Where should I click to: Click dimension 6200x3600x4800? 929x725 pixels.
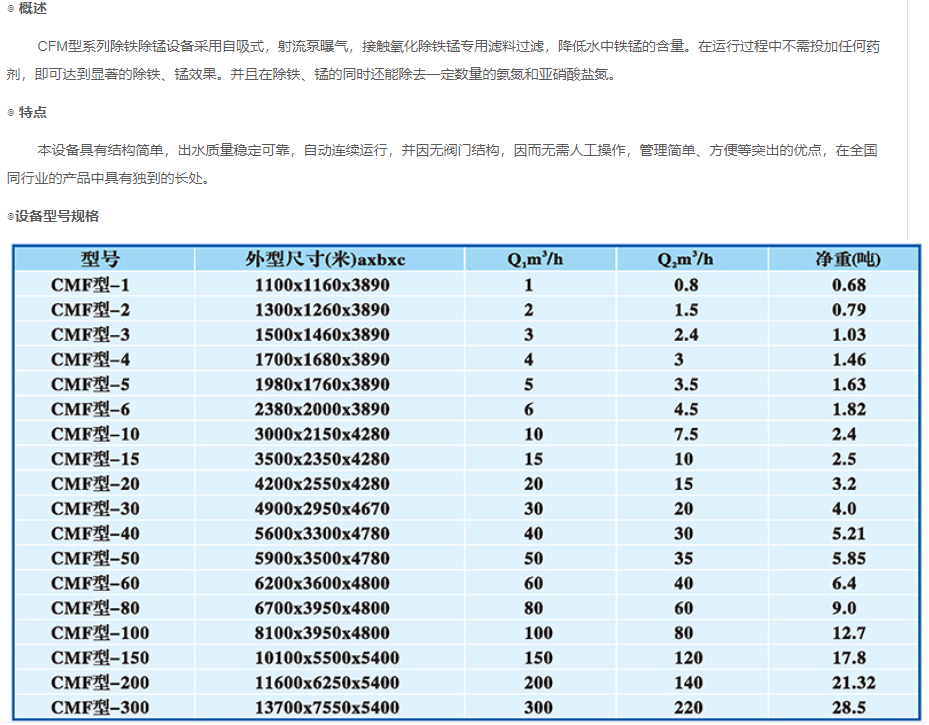tap(322, 583)
